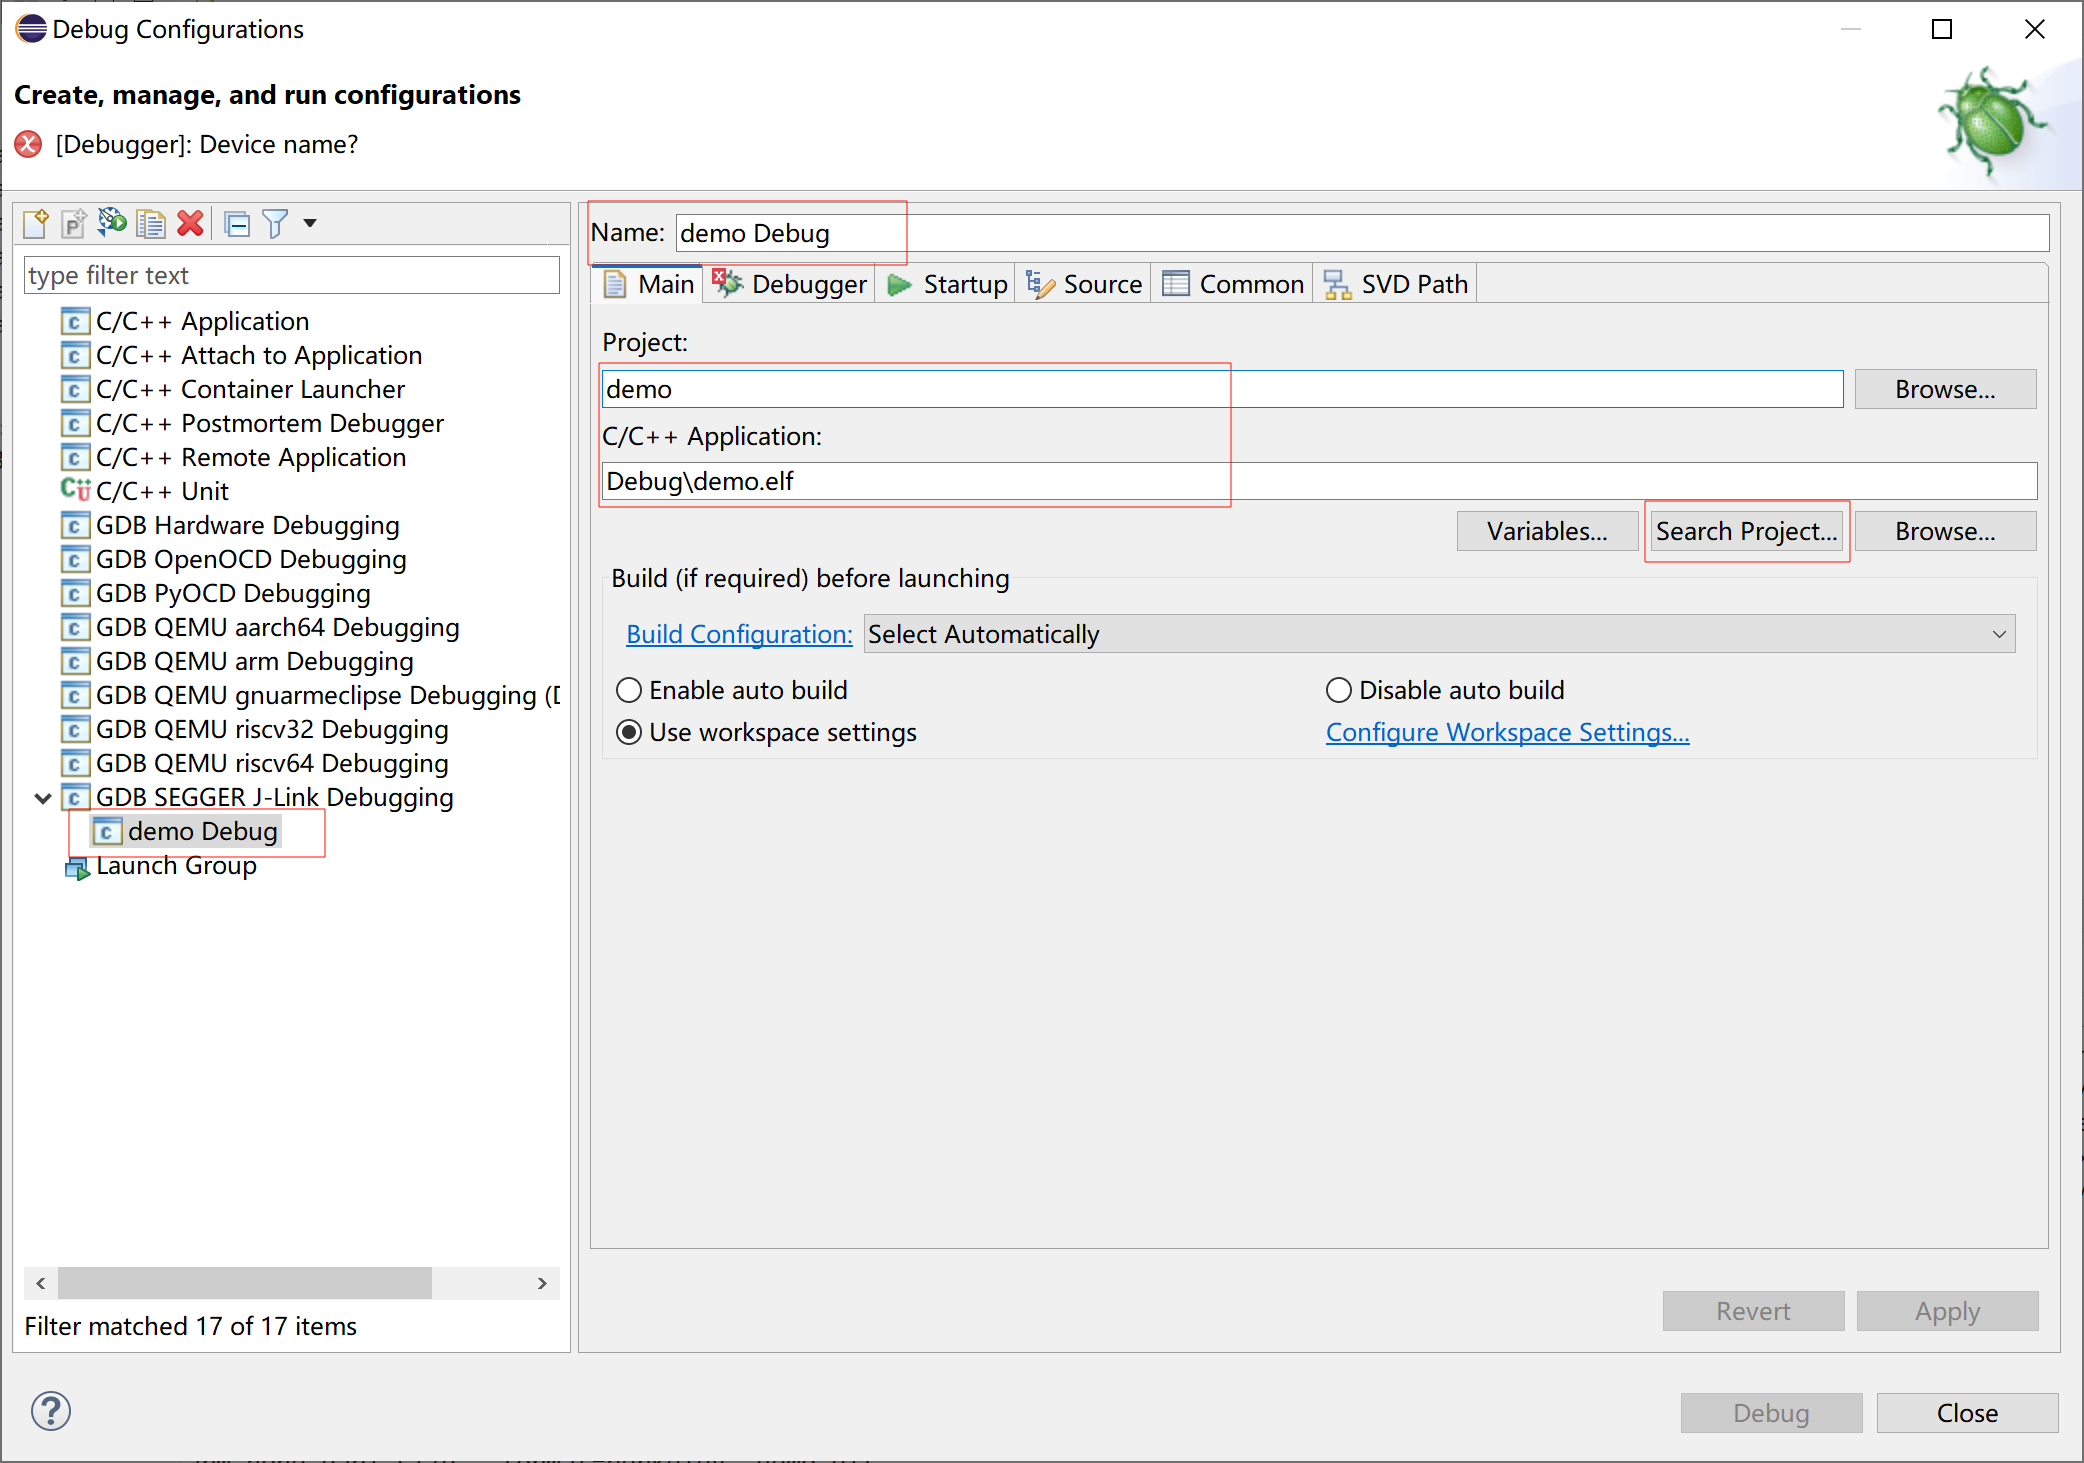Collapse the GDB SEGGER J-Link Debugging node
This screenshot has height=1463, width=2084.
click(x=43, y=798)
